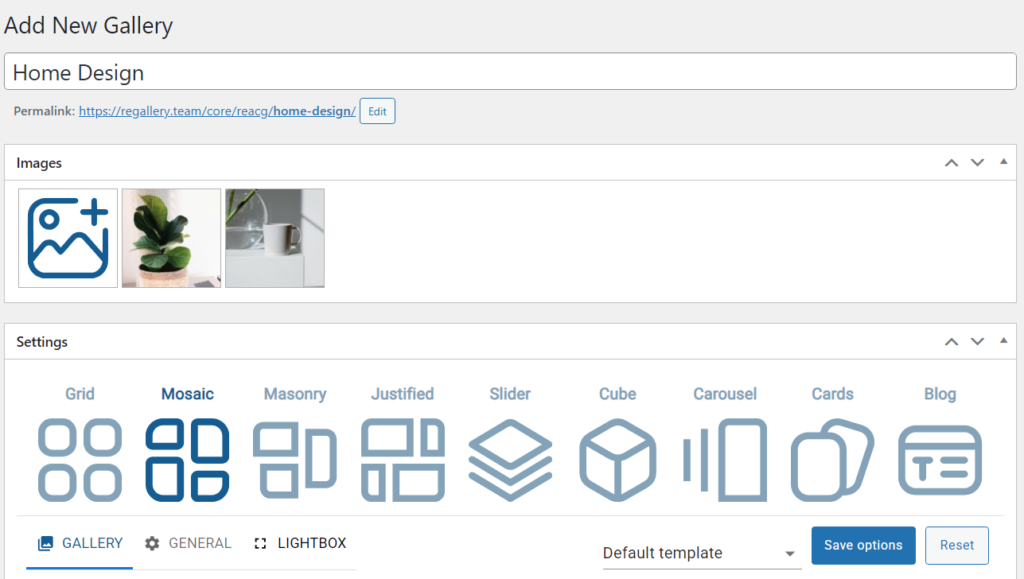The image size is (1024, 579).
Task: Click the Save options button
Action: (863, 545)
